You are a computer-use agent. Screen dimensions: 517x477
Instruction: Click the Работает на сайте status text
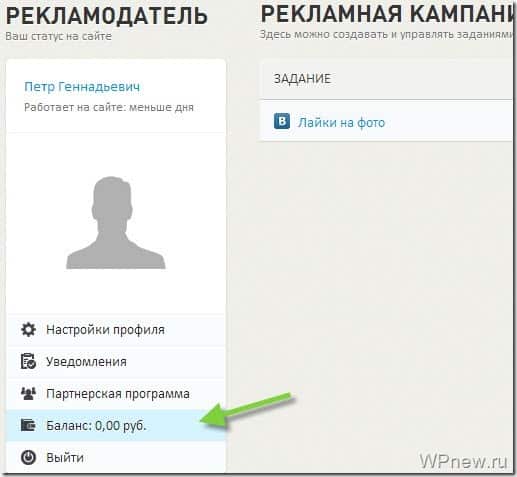[x=109, y=108]
